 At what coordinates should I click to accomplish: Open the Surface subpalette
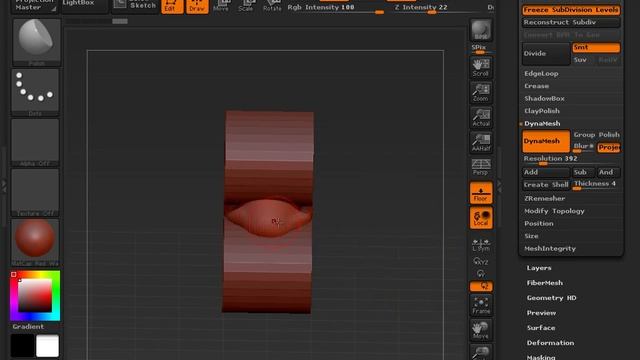pyautogui.click(x=541, y=328)
